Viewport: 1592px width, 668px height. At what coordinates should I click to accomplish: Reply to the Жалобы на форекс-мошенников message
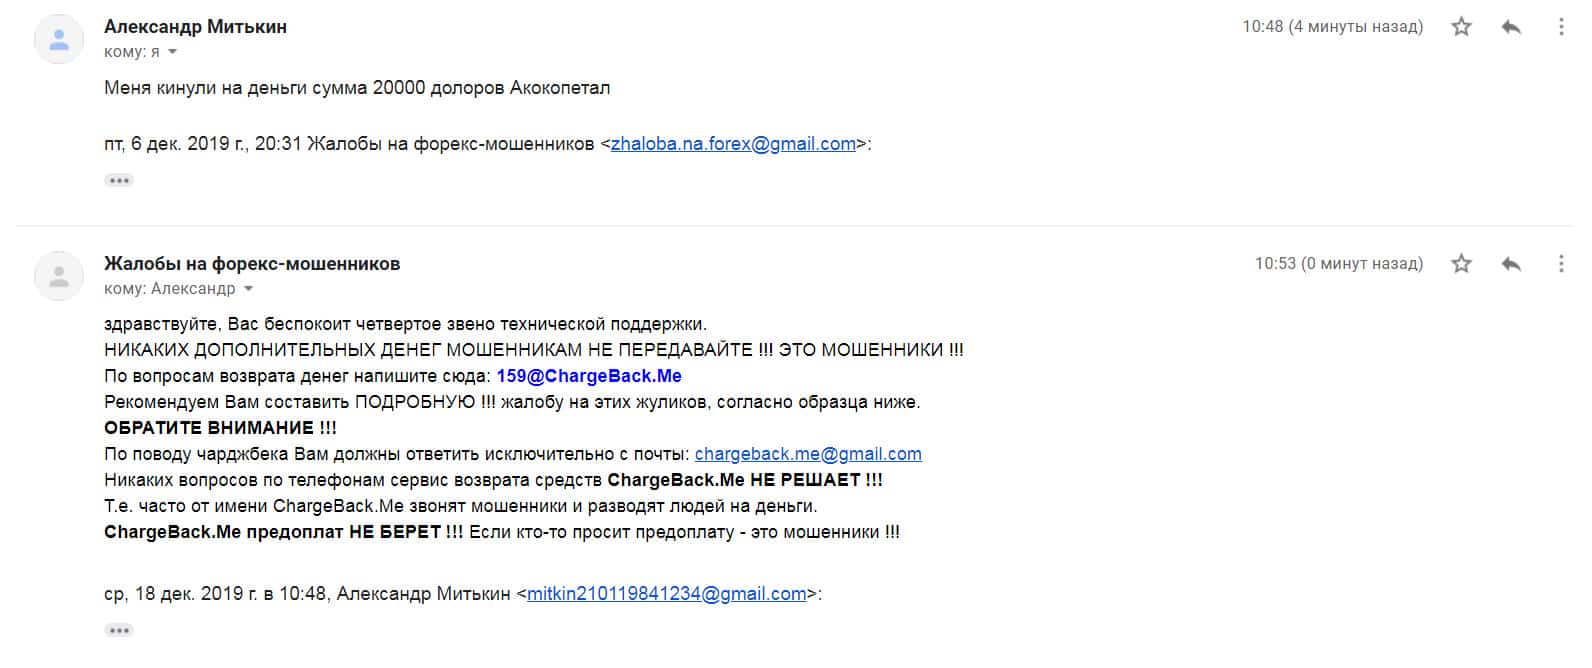coord(1511,264)
